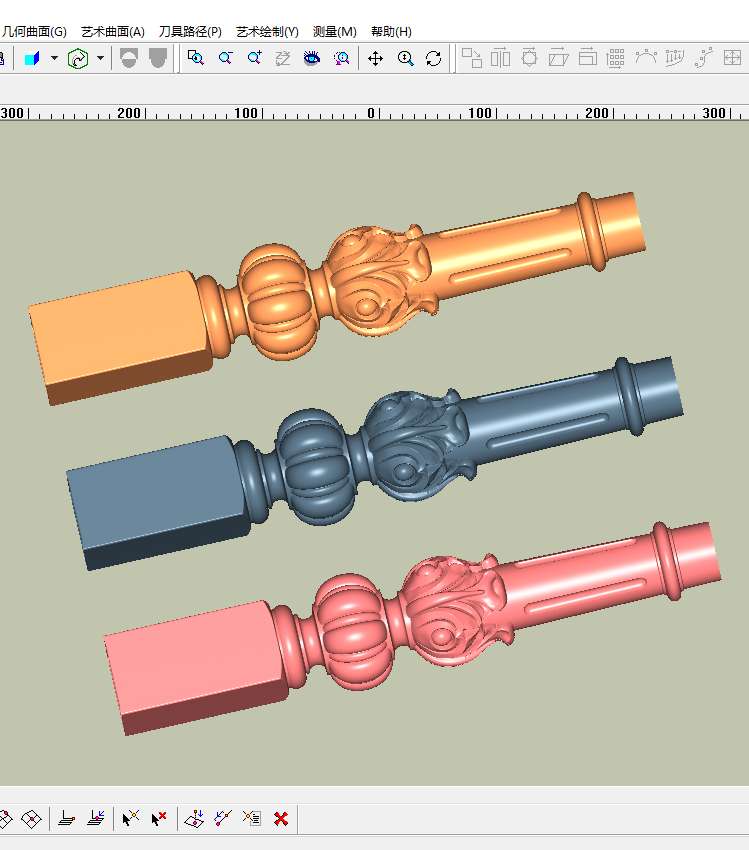Open the 帮助(H) menu
This screenshot has height=850, width=749.
click(x=391, y=32)
